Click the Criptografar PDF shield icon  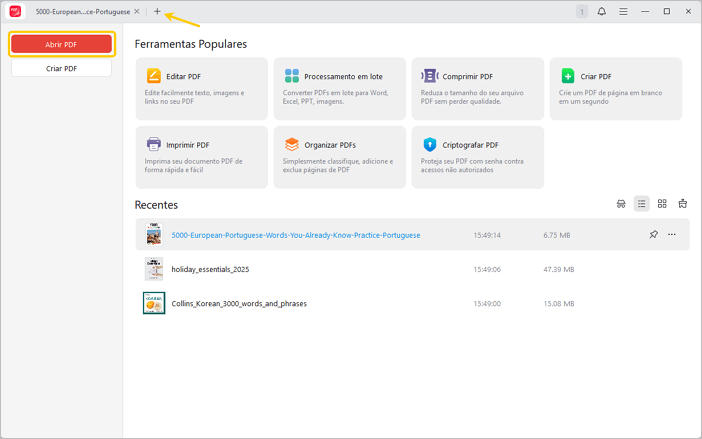[430, 144]
